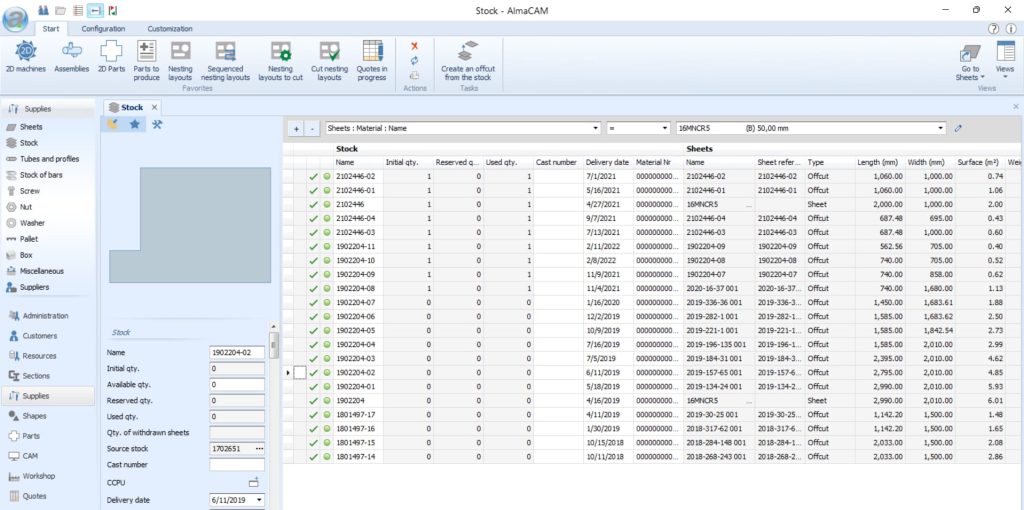Click the red delete X action icon
Screen dimensions: 1024x510
pyautogui.click(x=414, y=46)
